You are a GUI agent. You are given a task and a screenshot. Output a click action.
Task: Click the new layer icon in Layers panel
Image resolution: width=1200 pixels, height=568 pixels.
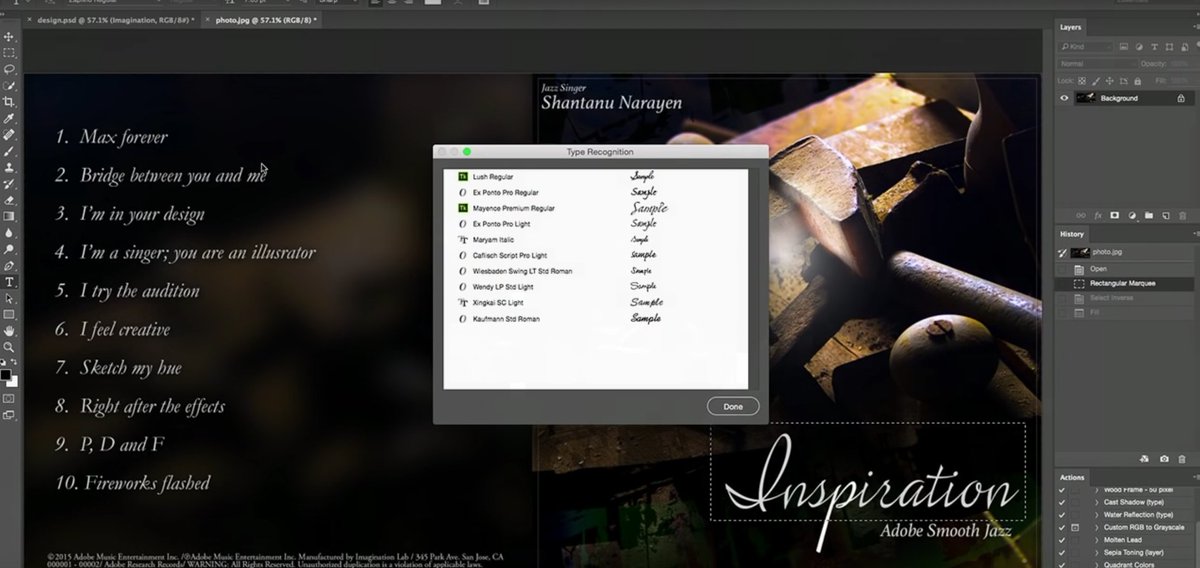(1166, 215)
